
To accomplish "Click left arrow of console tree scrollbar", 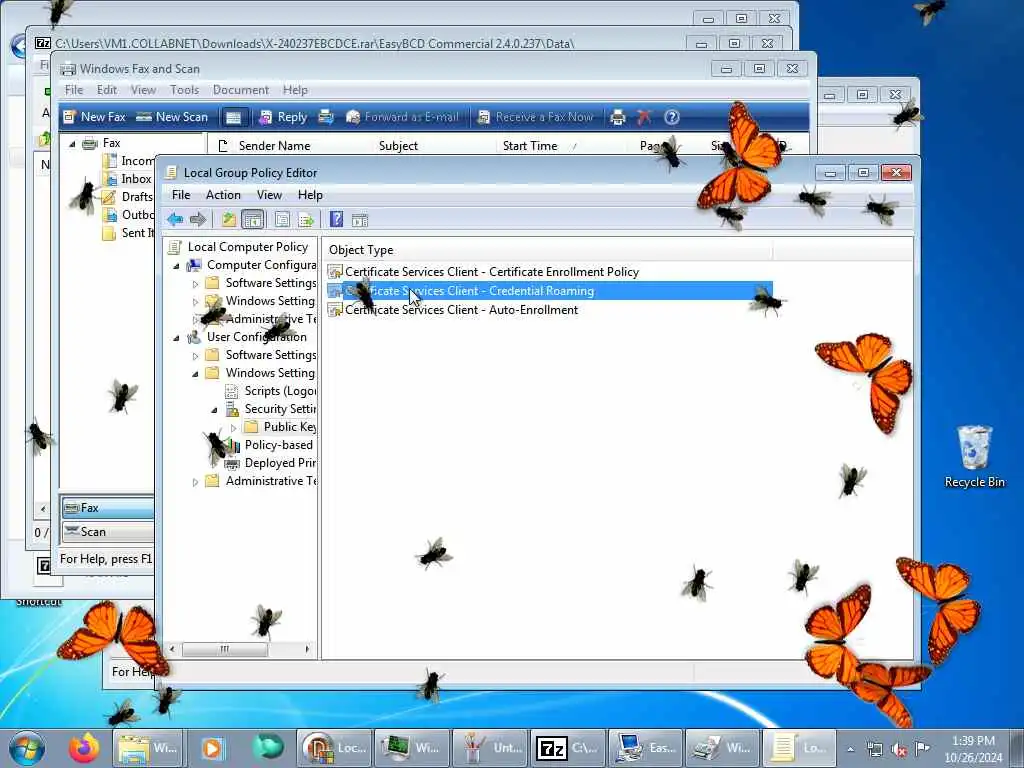I will (x=172, y=649).
